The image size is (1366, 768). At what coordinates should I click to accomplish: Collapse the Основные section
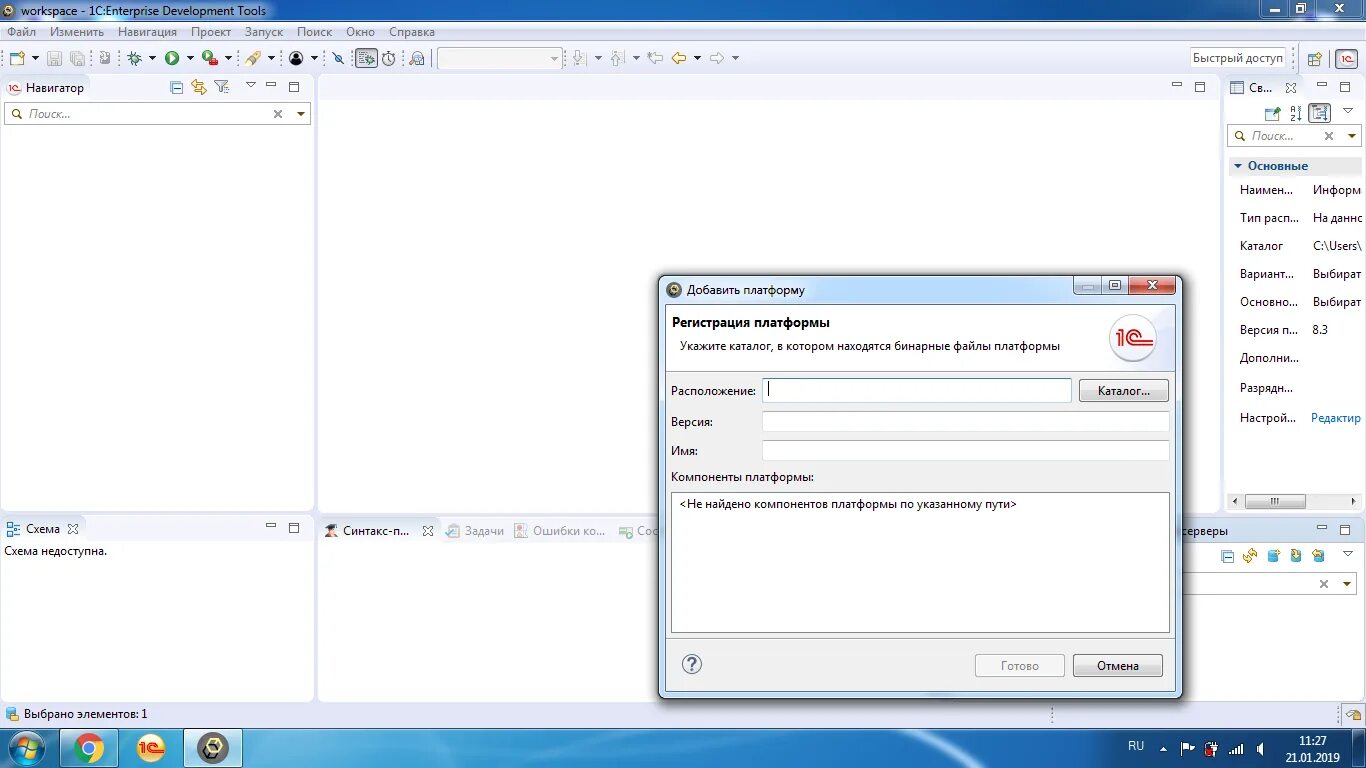click(1238, 166)
